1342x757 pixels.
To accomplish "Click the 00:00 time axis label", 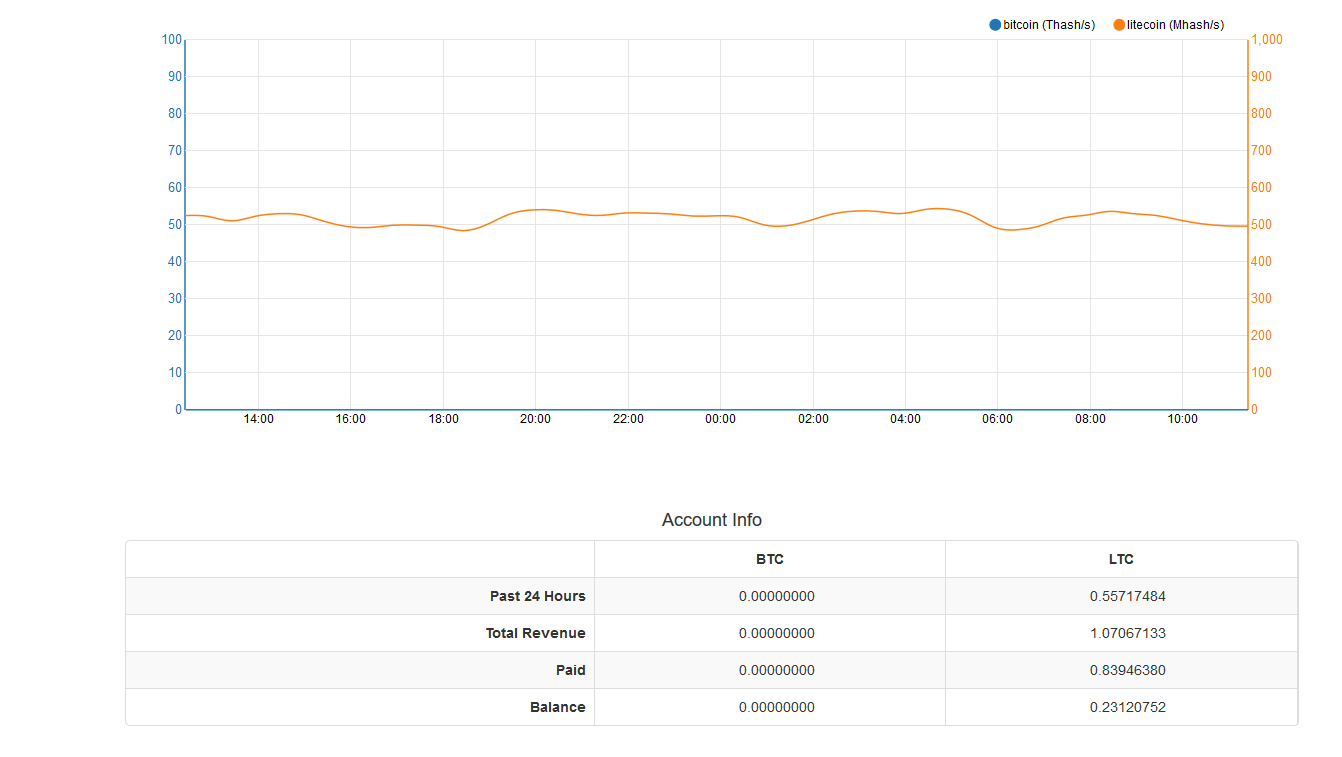I will (720, 419).
